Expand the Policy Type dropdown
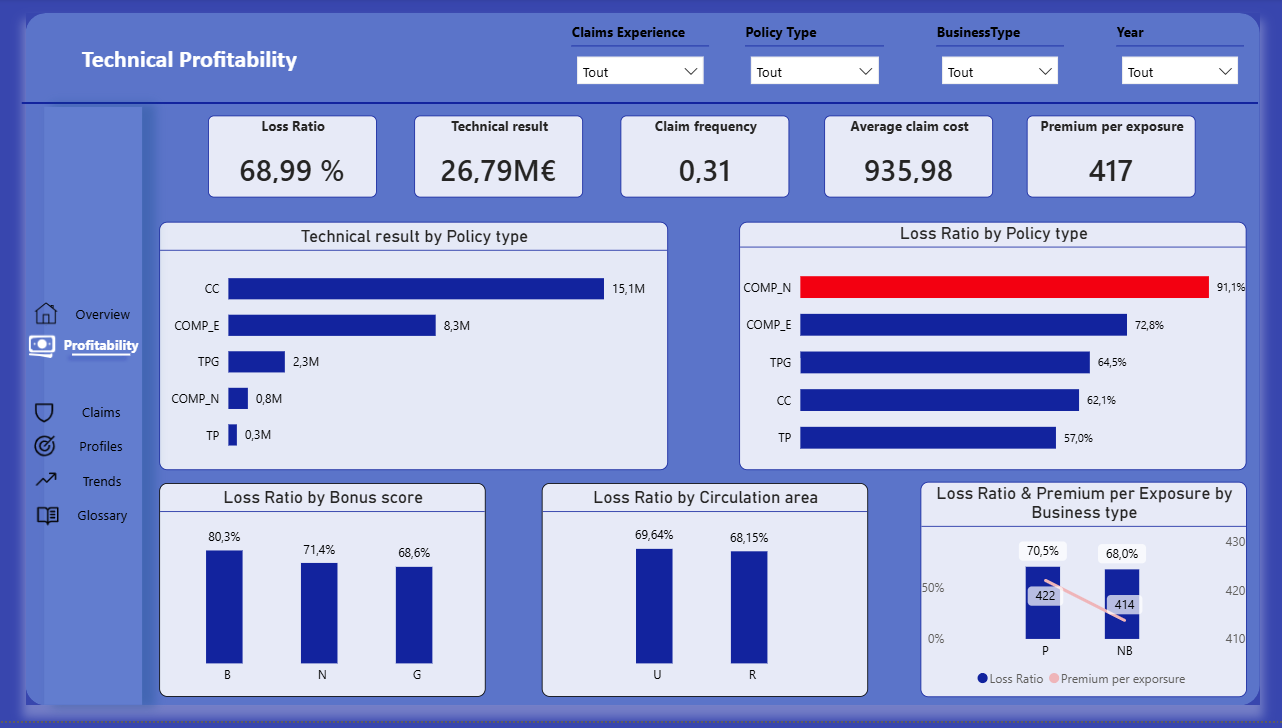Image resolution: width=1282 pixels, height=728 pixels. pos(814,71)
